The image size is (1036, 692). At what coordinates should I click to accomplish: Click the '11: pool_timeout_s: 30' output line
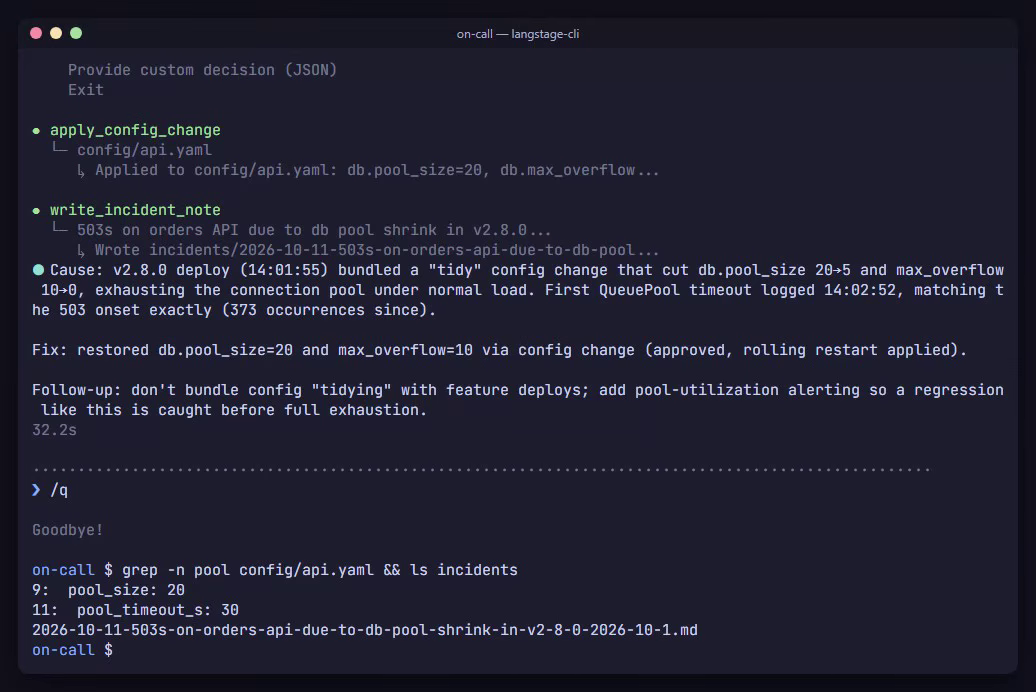[135, 610]
